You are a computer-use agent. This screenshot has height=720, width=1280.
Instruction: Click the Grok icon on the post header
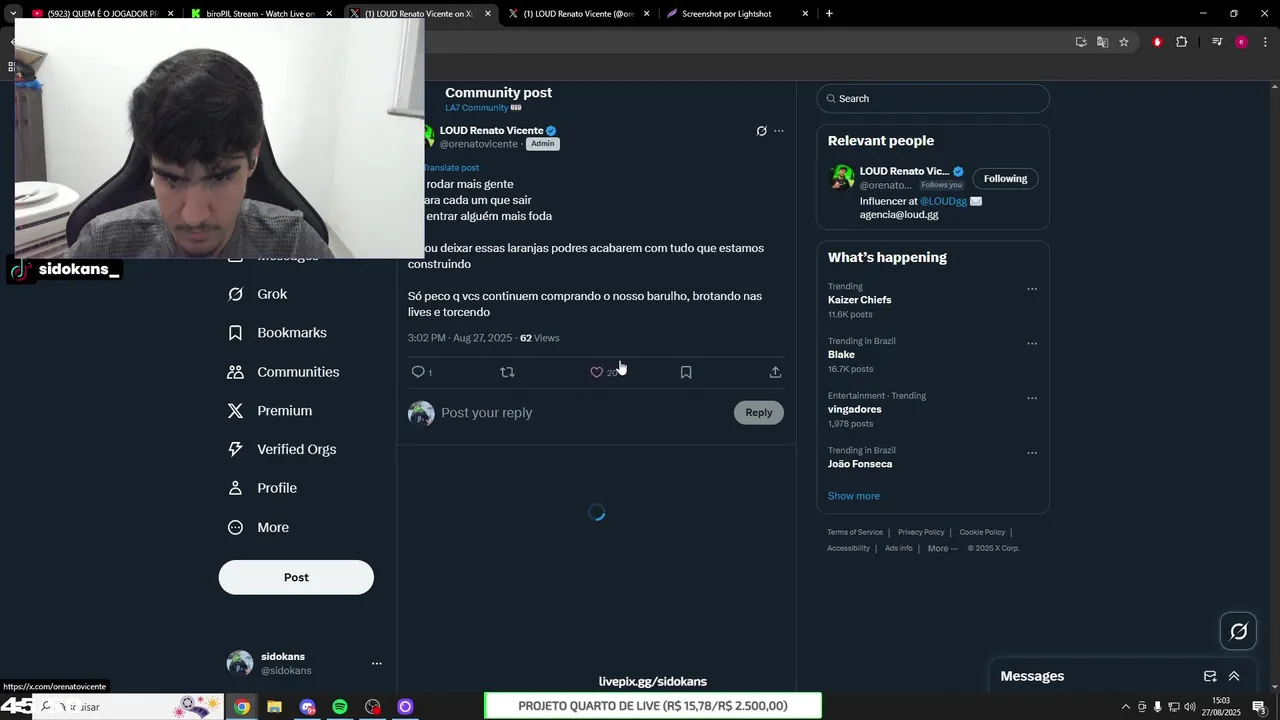(761, 131)
